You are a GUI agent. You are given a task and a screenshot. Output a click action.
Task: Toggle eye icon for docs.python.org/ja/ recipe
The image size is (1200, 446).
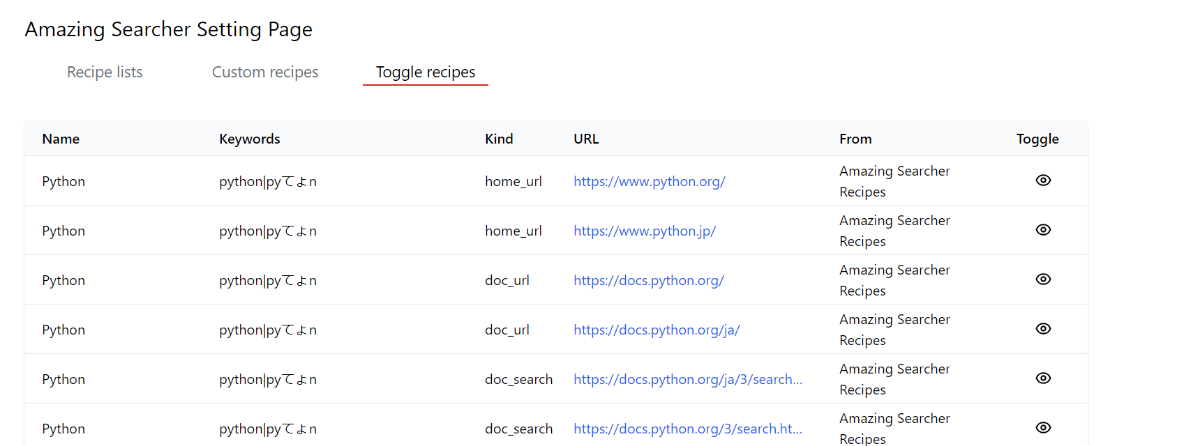tap(1043, 329)
